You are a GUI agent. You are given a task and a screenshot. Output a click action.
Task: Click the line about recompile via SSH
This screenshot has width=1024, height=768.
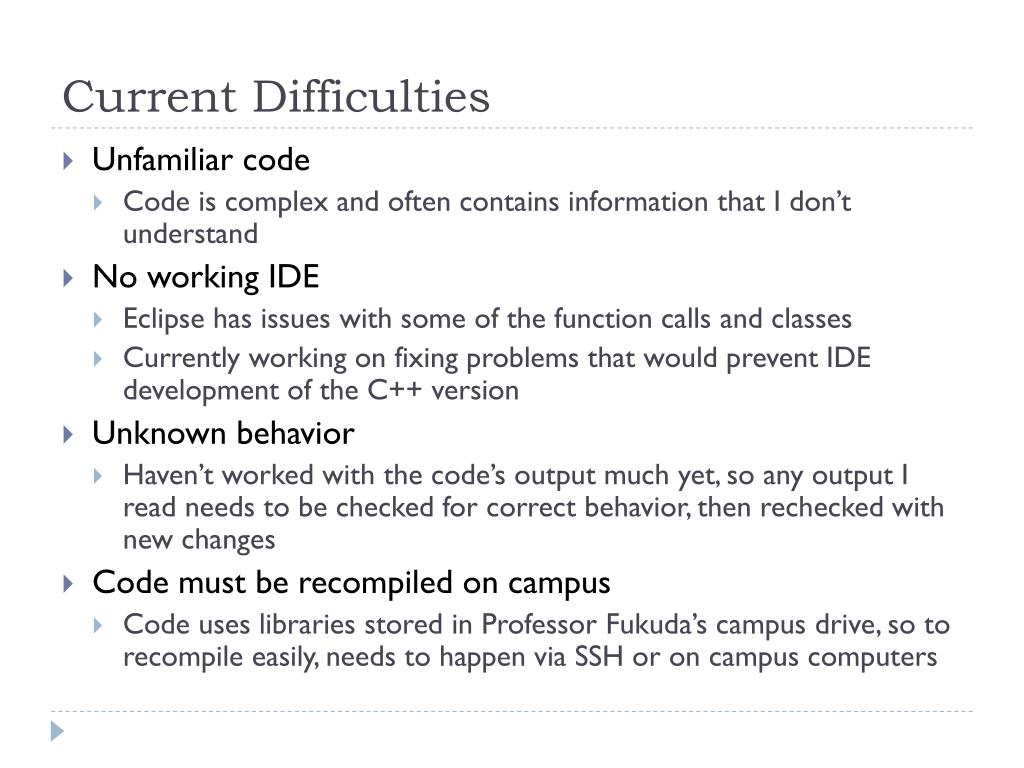[530, 657]
